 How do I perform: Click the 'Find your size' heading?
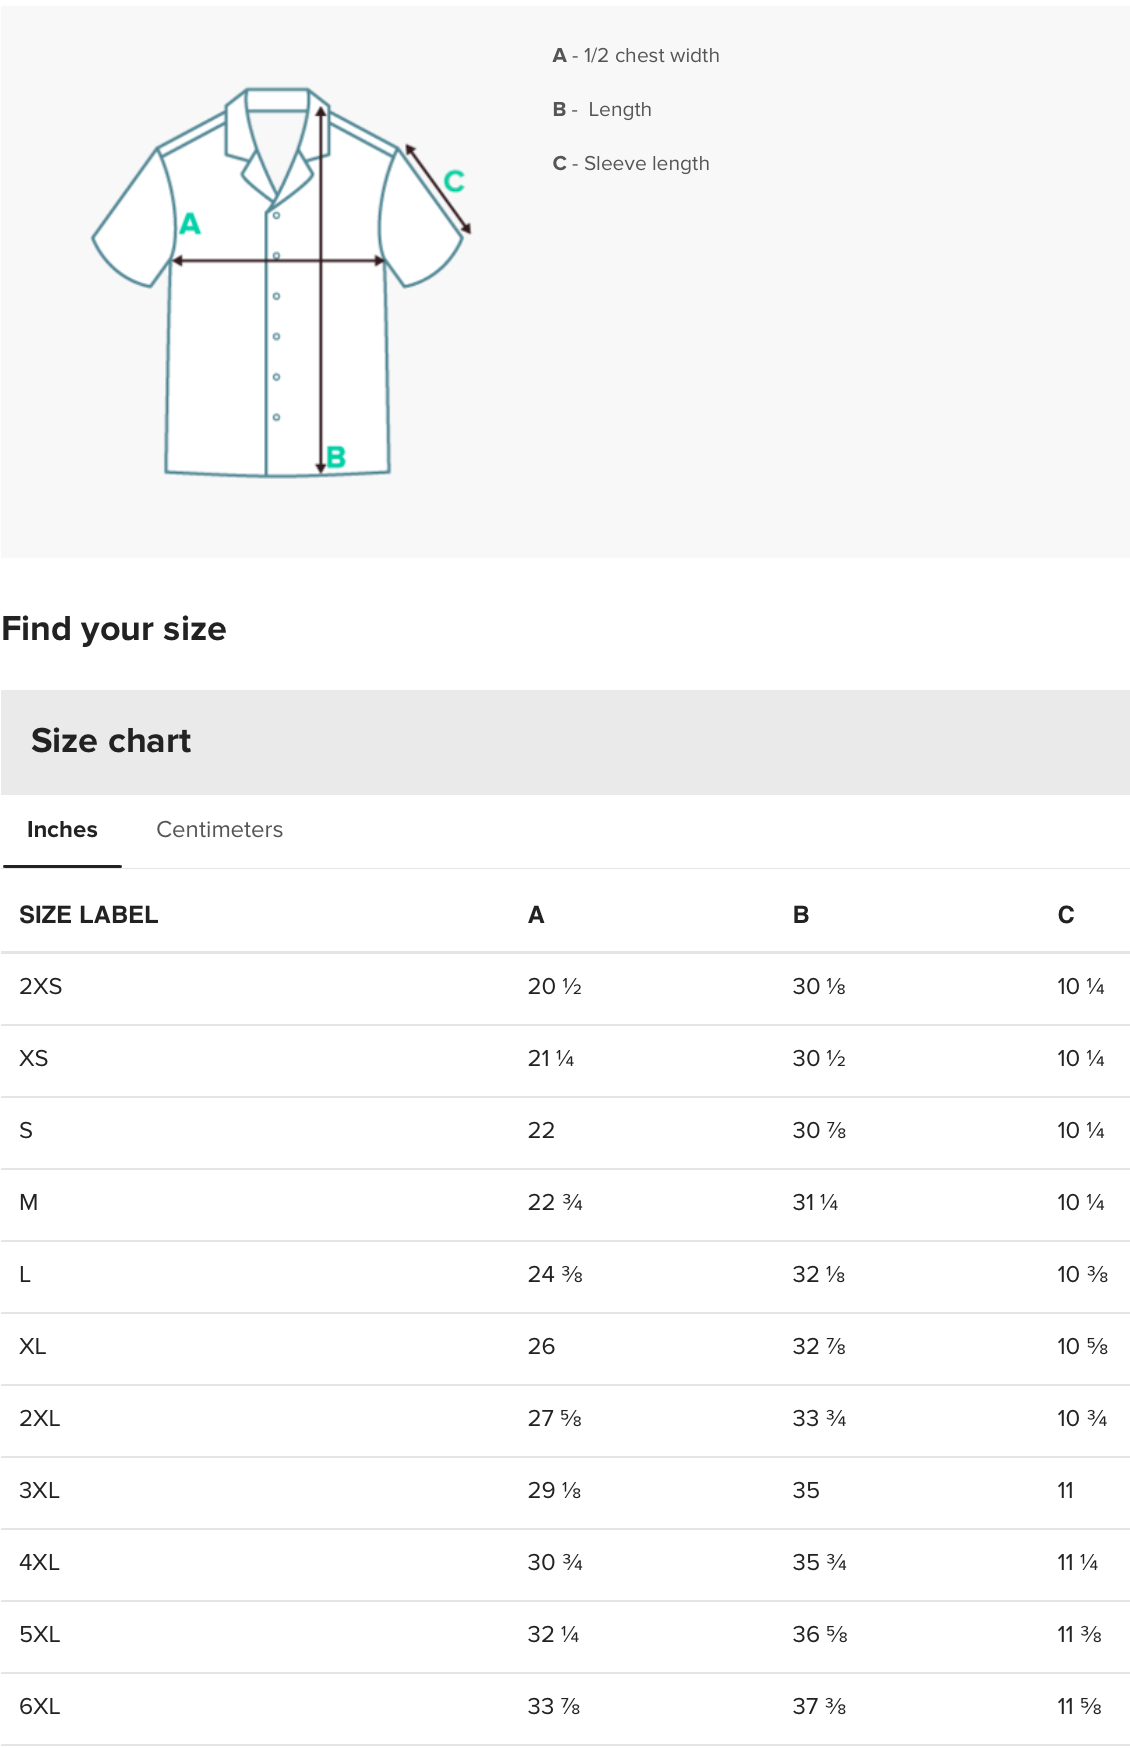click(x=114, y=629)
